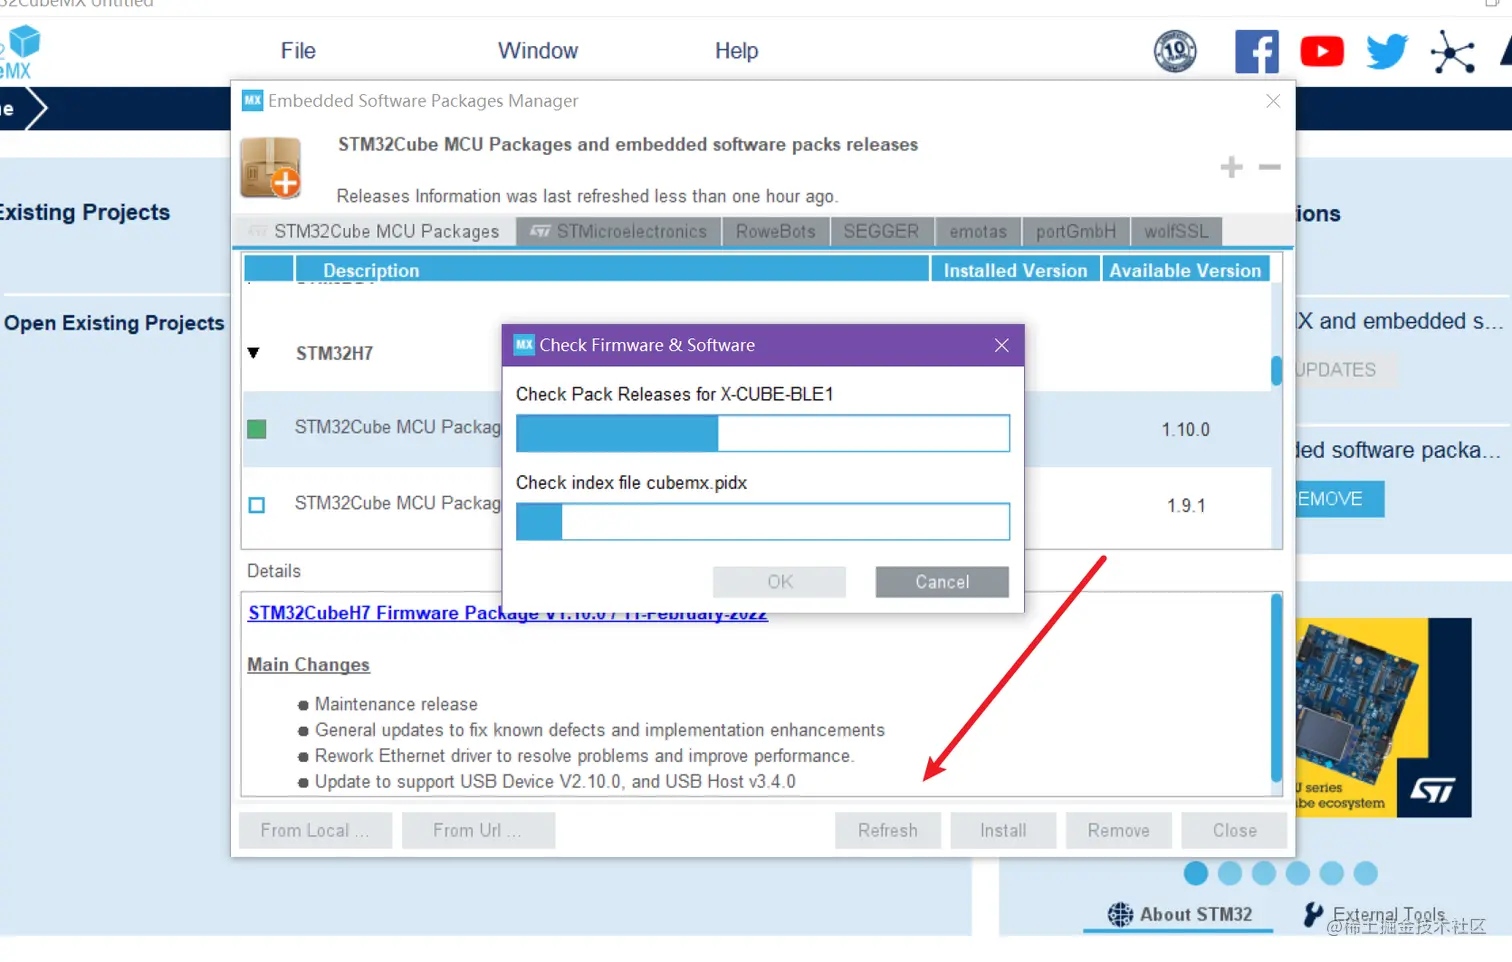The width and height of the screenshot is (1512, 962).
Task: Open the Help menu
Action: (736, 51)
